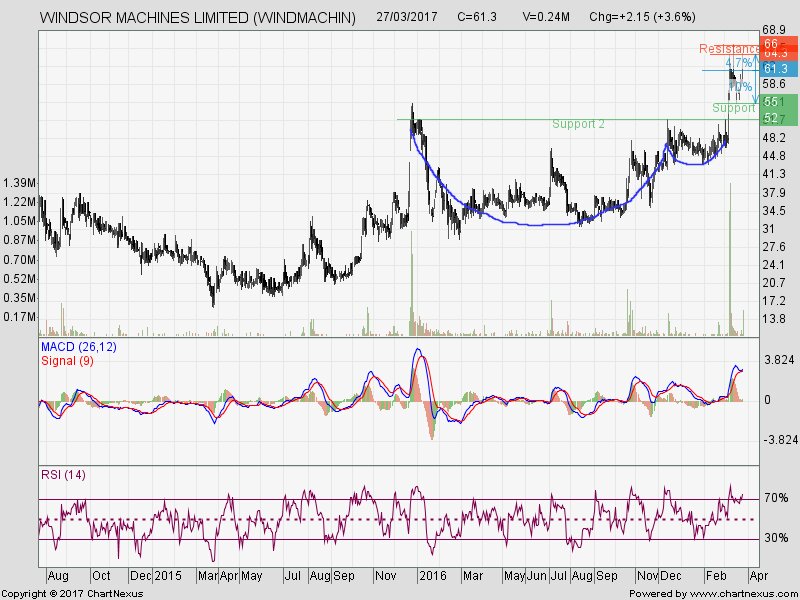Click the 0.52M volume axis label
Screen dimensions: 800x600
point(19,279)
